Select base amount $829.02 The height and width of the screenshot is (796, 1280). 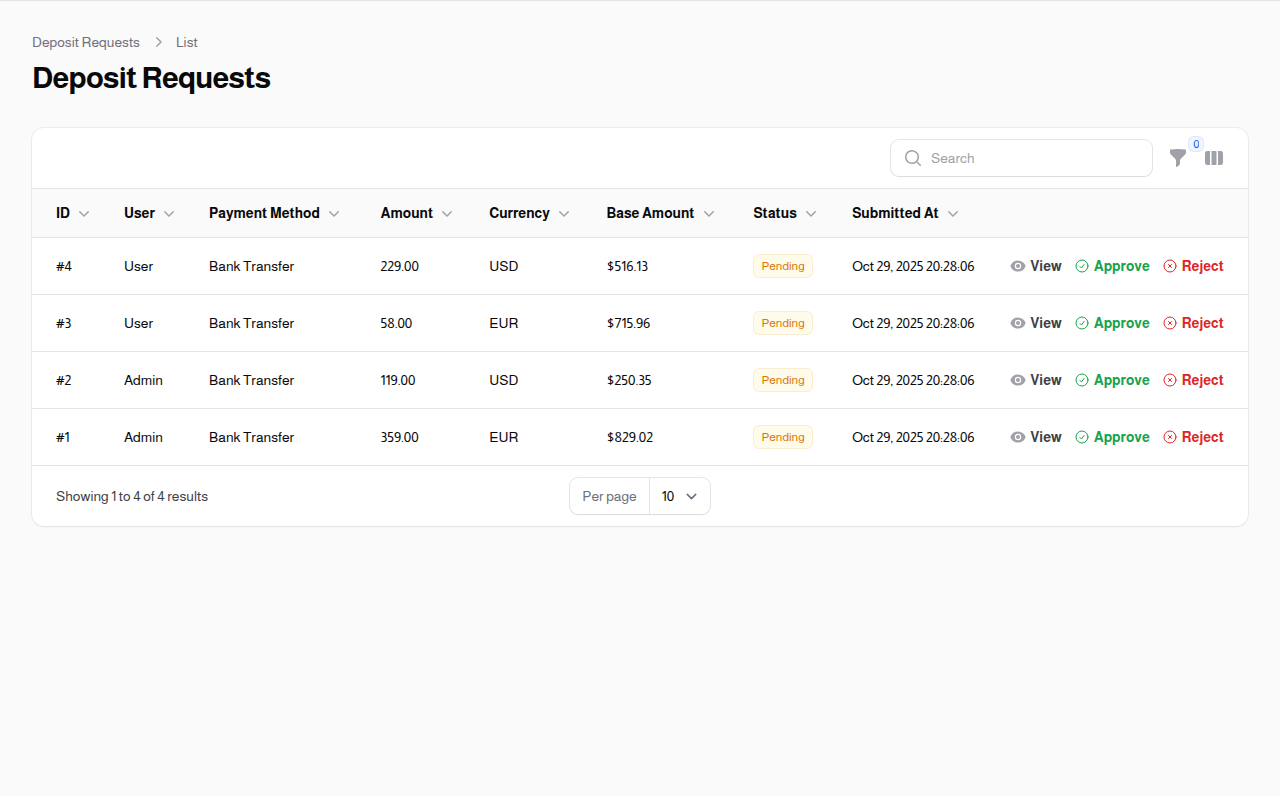click(x=630, y=437)
